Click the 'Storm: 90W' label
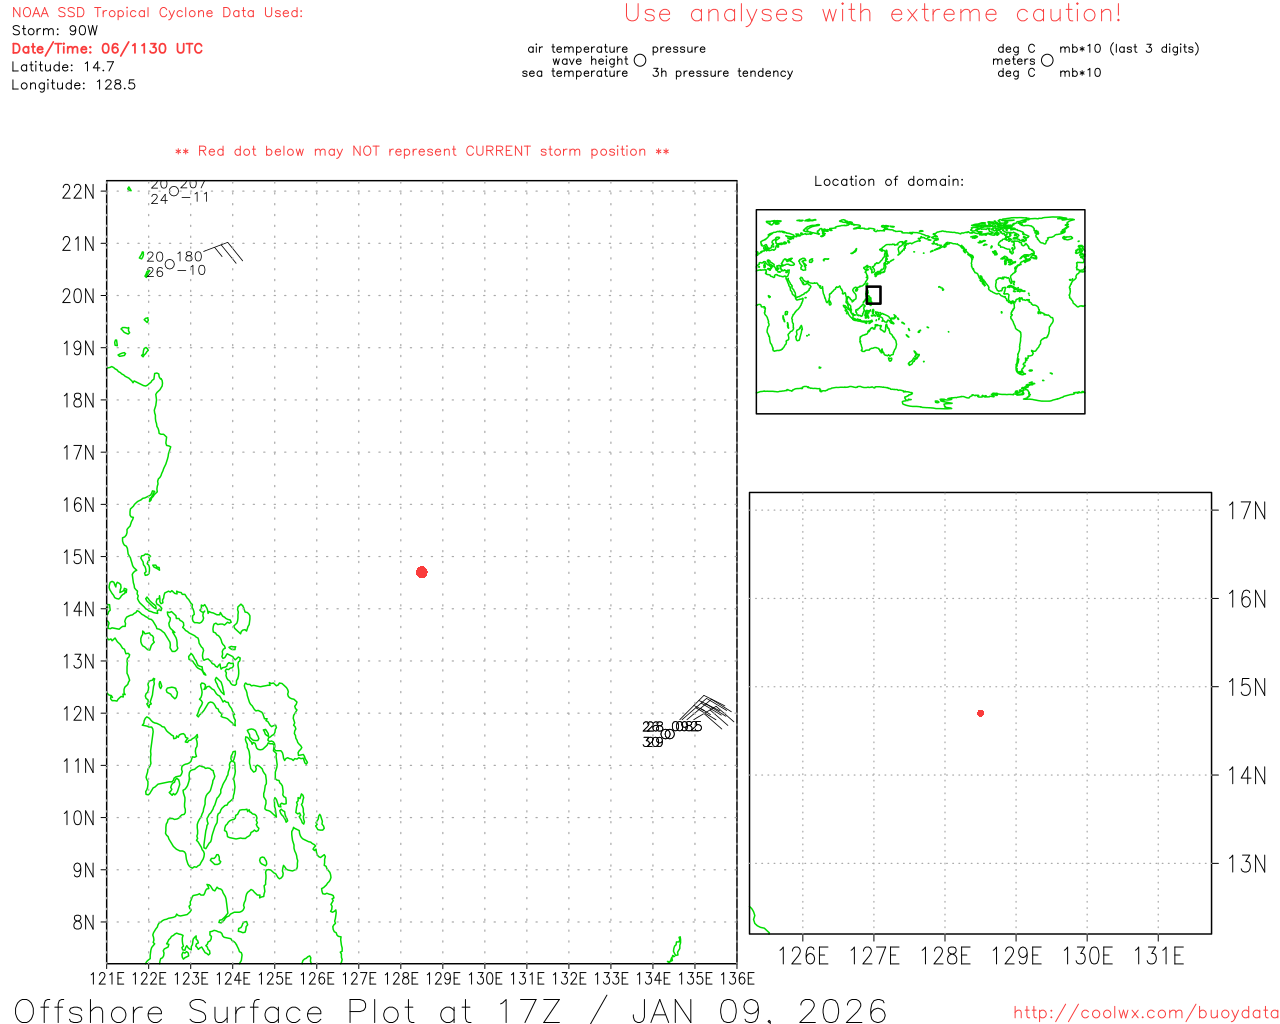The image size is (1280, 1024). pos(55,31)
